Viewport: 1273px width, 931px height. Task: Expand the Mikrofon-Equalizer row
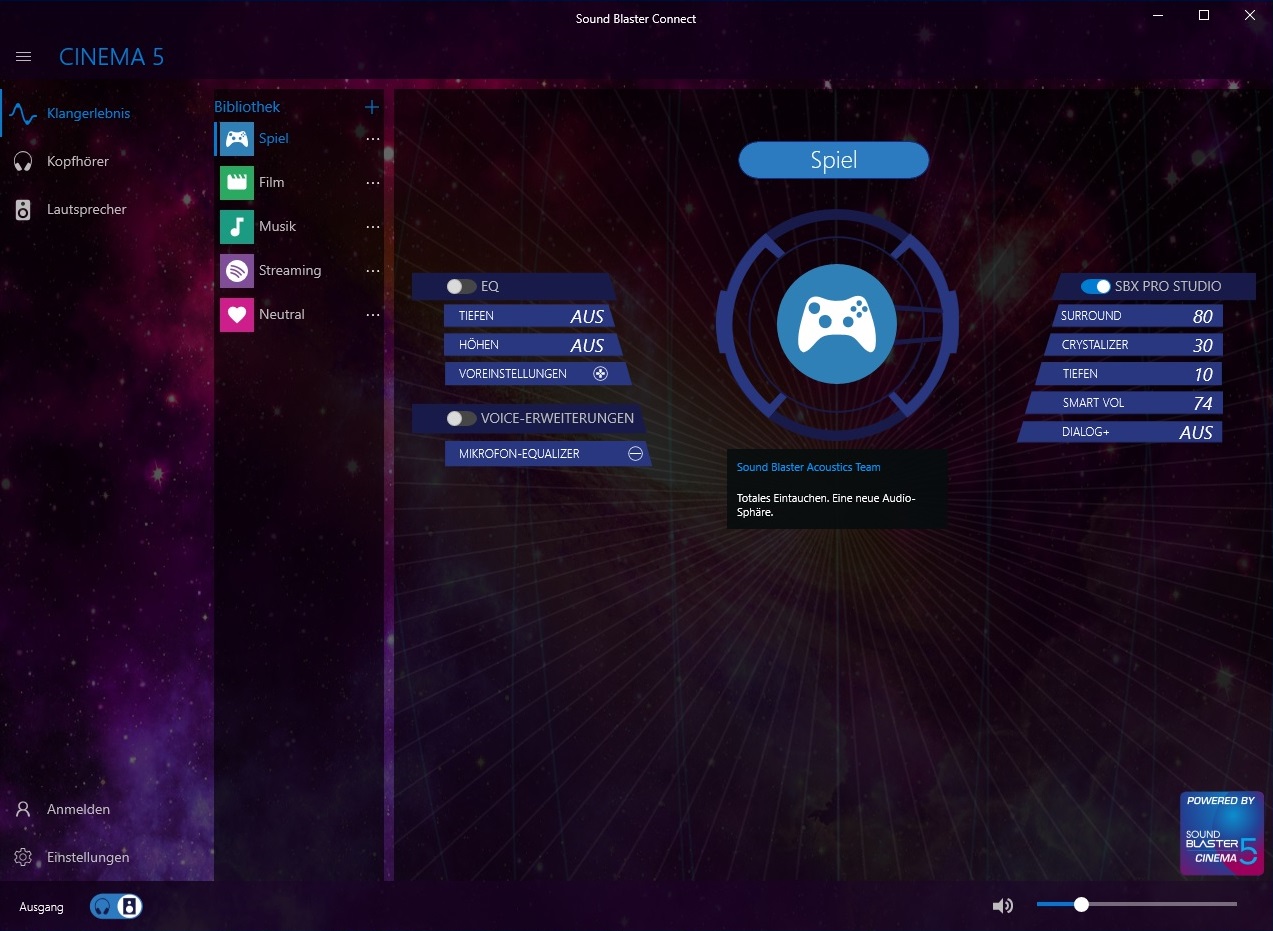548,454
